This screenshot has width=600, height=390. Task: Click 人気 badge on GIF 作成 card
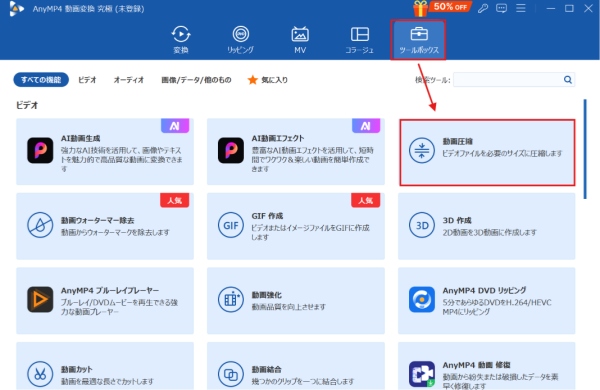[x=365, y=200]
